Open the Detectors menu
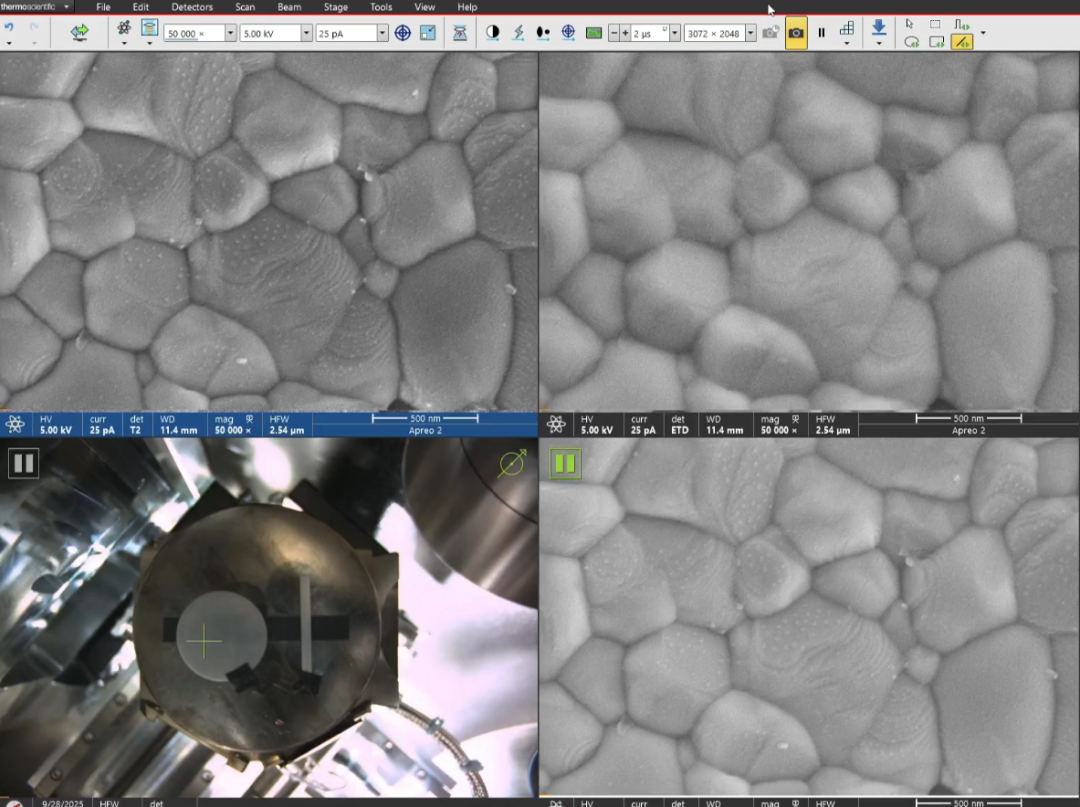The width and height of the screenshot is (1080, 807). tap(192, 7)
